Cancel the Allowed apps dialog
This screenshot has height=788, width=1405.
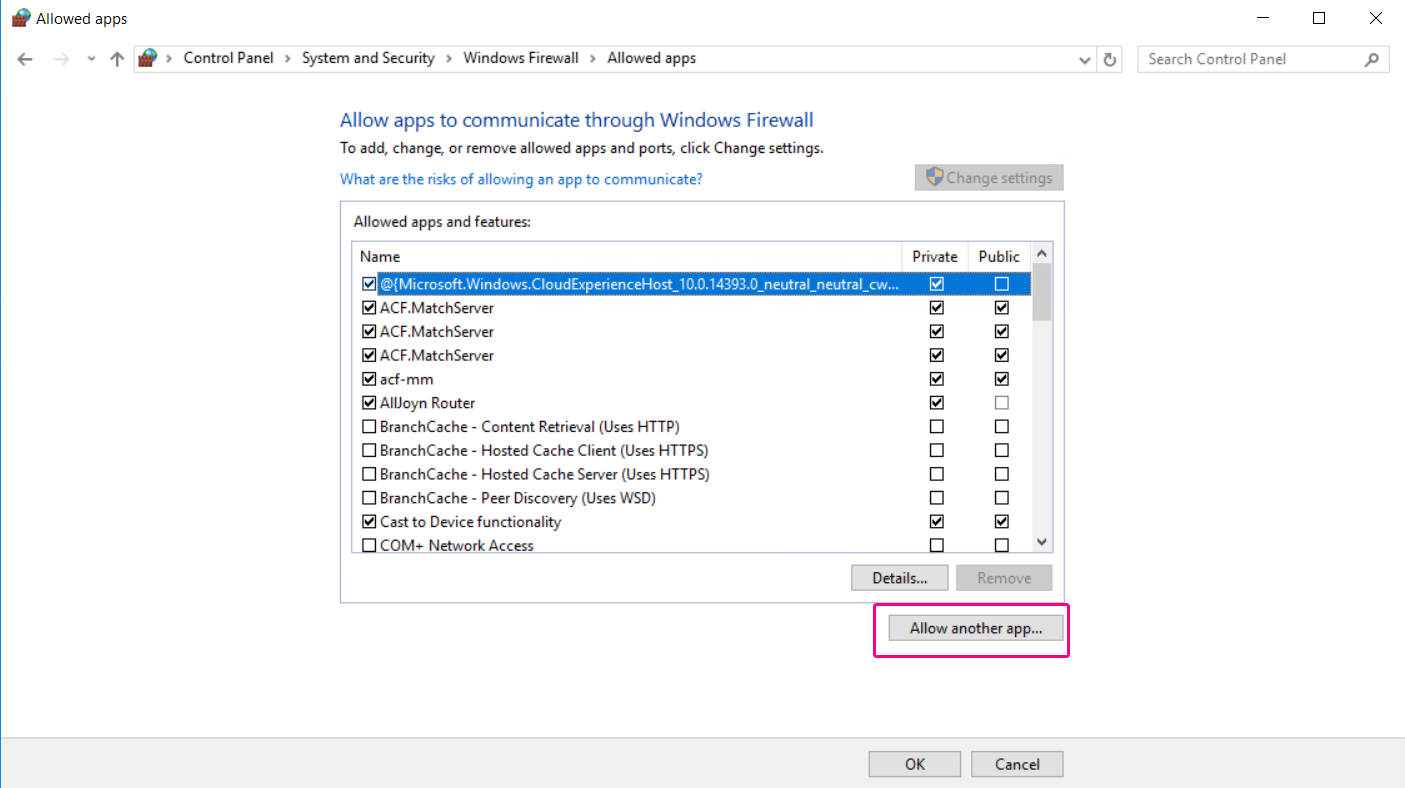tap(1017, 764)
